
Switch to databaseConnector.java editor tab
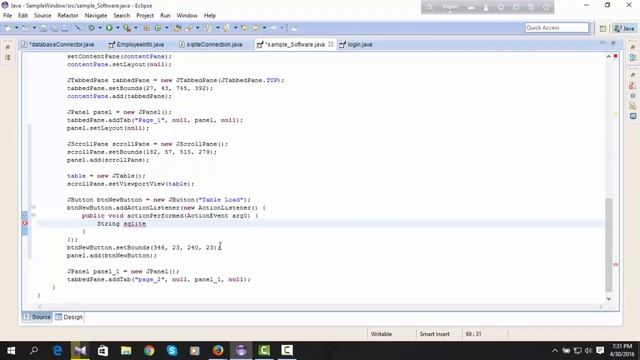(x=58, y=44)
